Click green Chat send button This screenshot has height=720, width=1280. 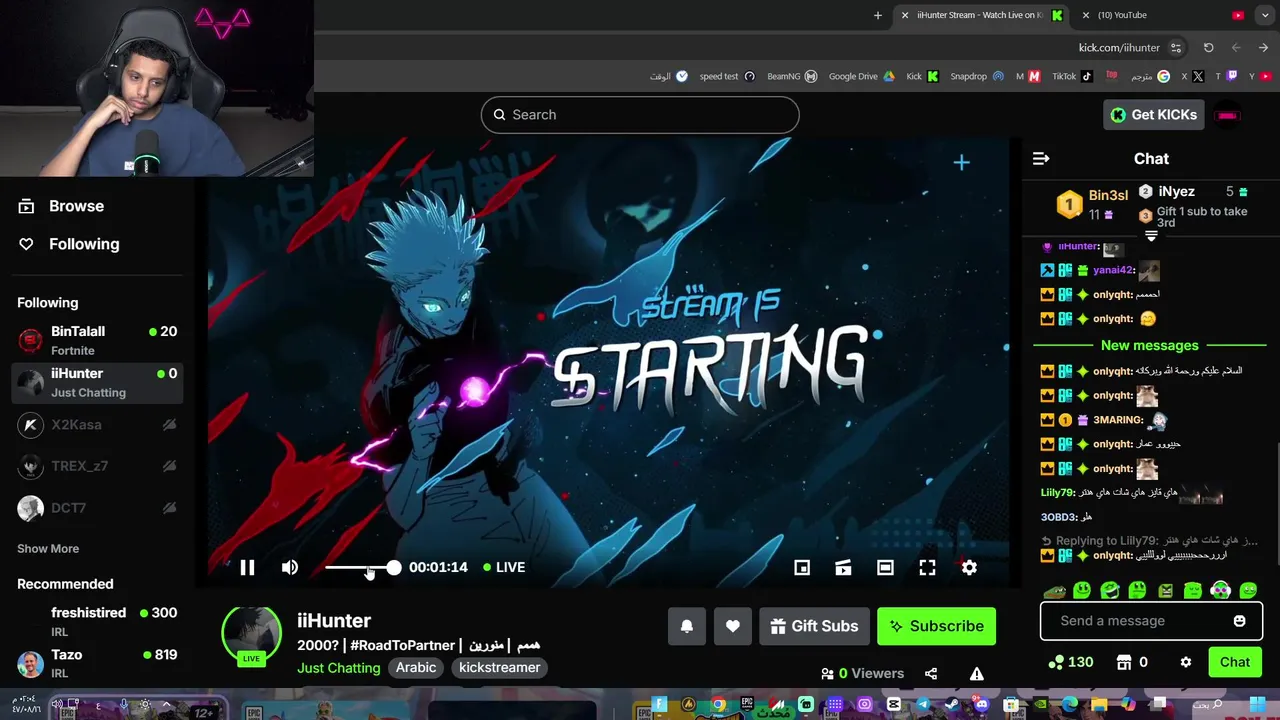point(1234,662)
